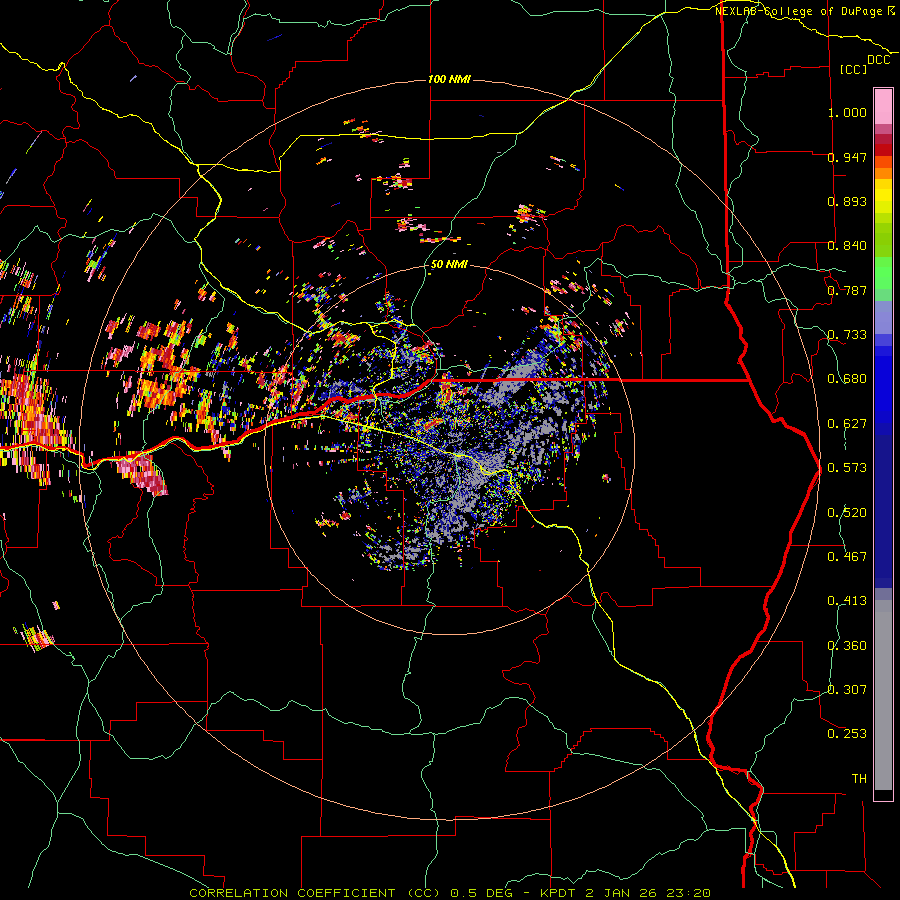The height and width of the screenshot is (900, 900).
Task: Click the '0.5 DEG' elevation text
Action: [x=481, y=893]
